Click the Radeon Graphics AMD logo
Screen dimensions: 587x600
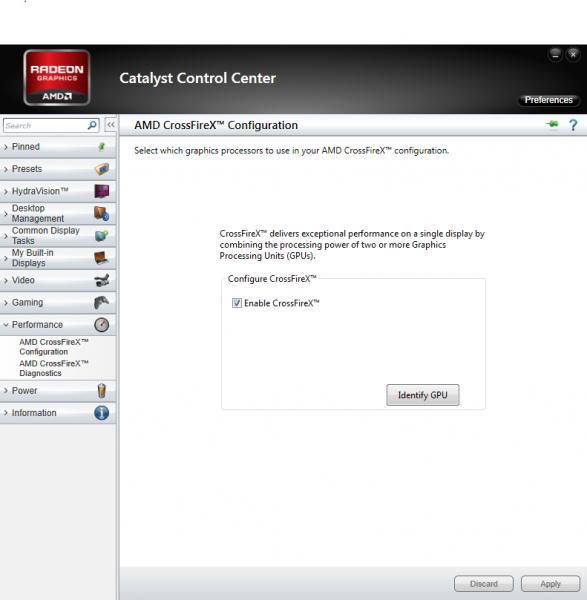click(x=57, y=78)
